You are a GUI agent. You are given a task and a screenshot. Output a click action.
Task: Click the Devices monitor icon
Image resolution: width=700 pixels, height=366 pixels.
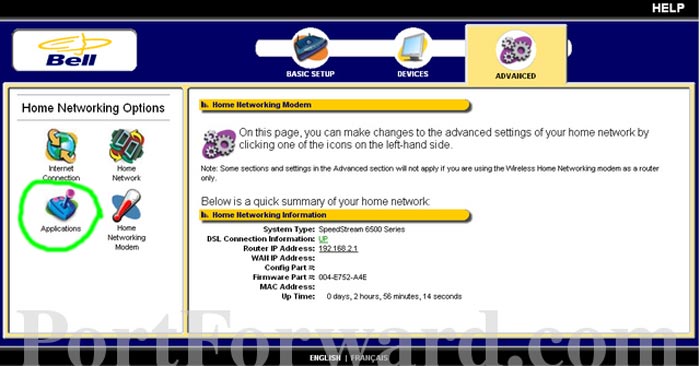[413, 47]
